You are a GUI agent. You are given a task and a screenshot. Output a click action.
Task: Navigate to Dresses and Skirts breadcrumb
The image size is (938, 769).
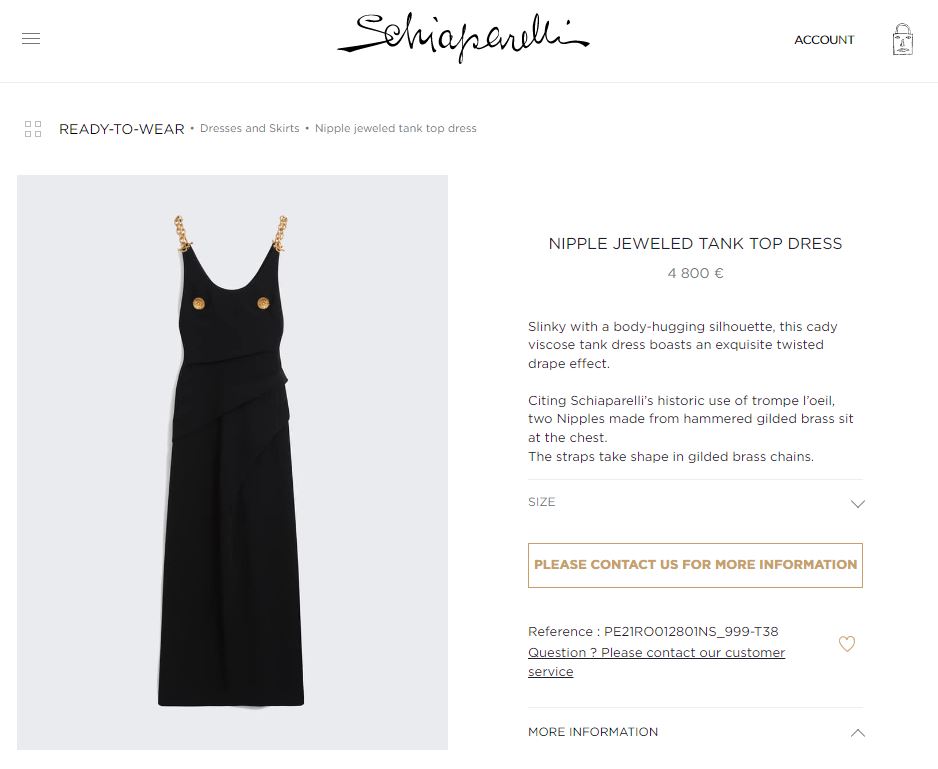click(x=249, y=128)
